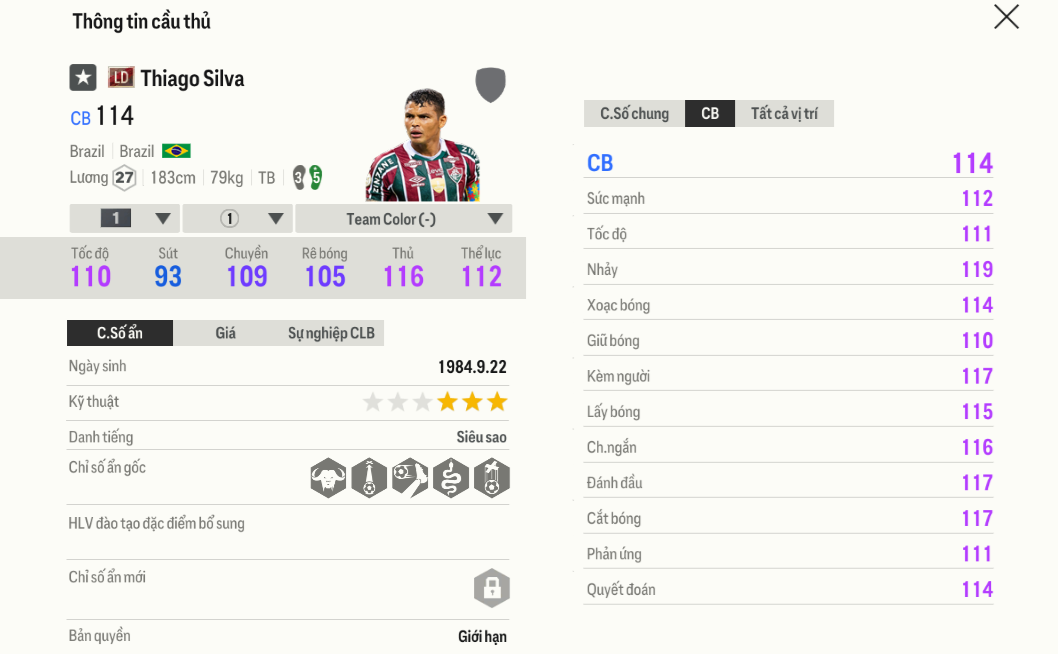Screen dimensions: 1058x654
Task: Expand the level "1" dropdown
Action: tap(124, 218)
